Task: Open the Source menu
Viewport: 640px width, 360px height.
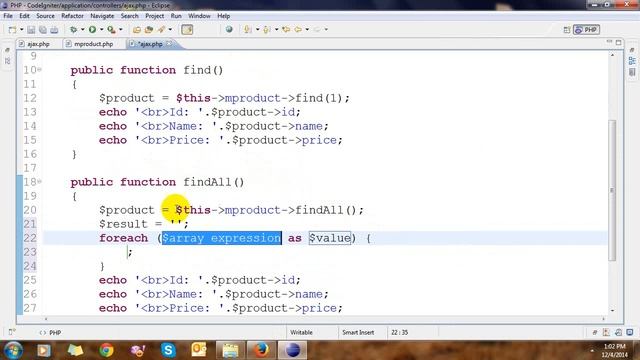Action: point(45,16)
